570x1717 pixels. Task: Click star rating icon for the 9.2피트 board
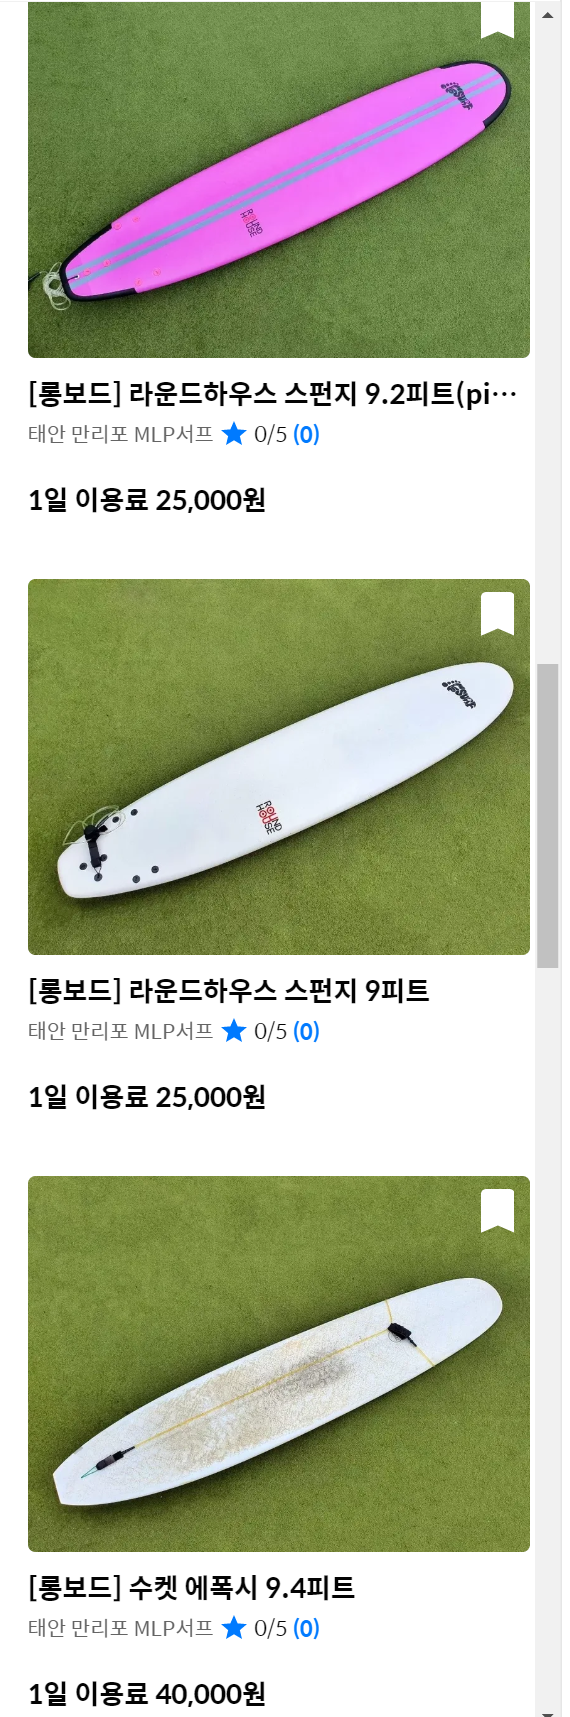click(234, 434)
